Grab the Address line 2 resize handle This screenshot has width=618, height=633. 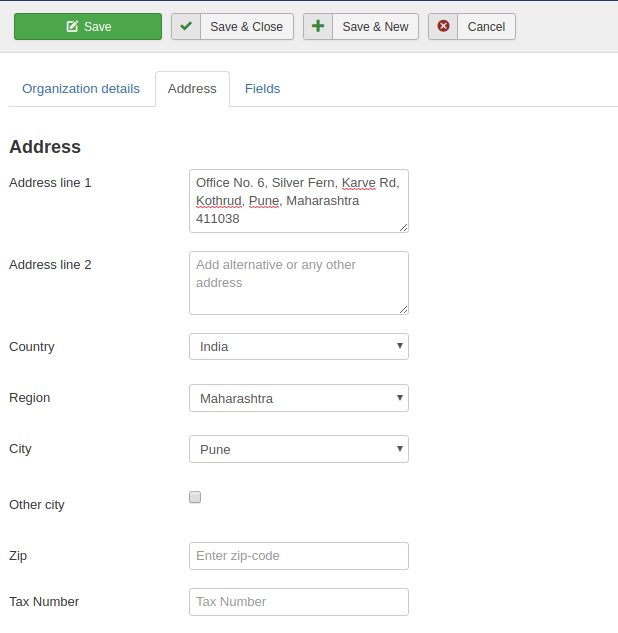click(x=403, y=310)
